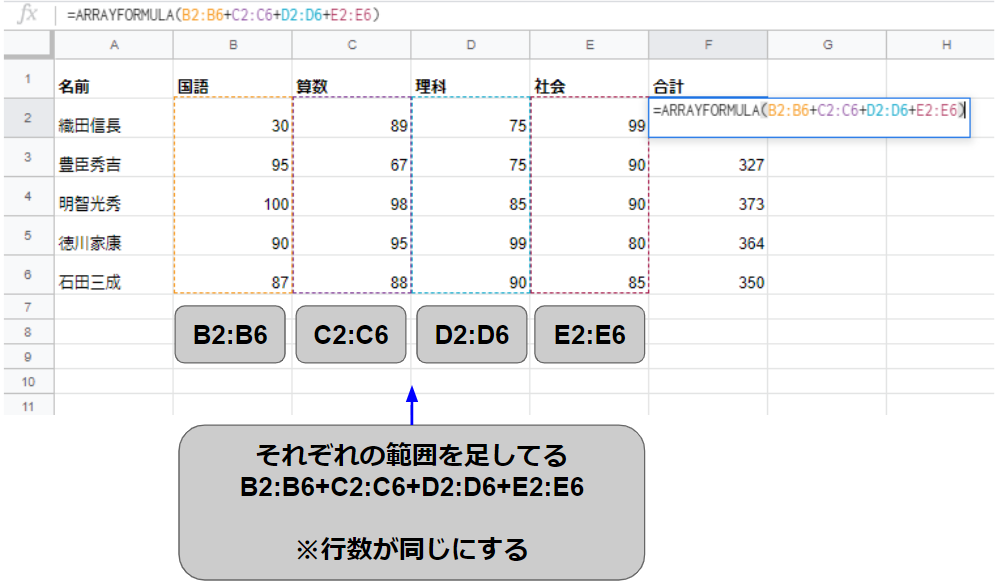The image size is (995, 588).
Task: Click 織田信長's 理科 score 75
Action: 471,118
